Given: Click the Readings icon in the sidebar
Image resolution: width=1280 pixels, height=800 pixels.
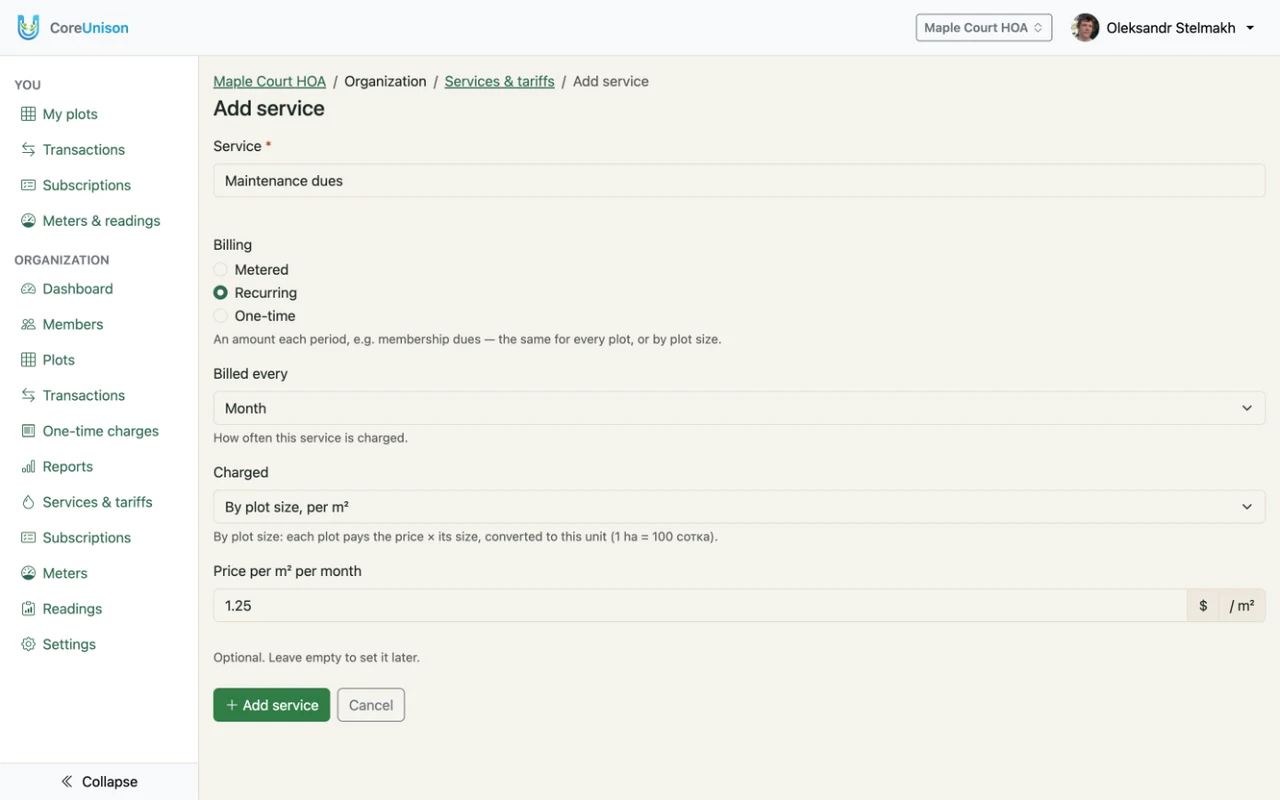Looking at the screenshot, I should (28, 609).
